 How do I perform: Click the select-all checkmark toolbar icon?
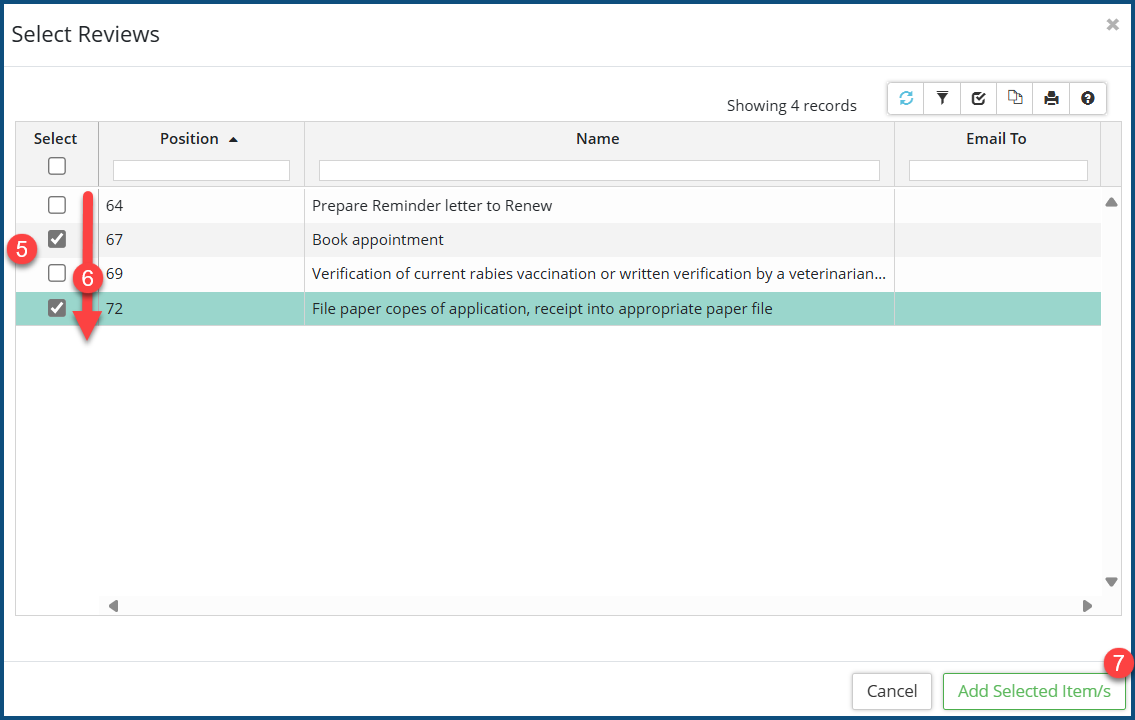(979, 98)
